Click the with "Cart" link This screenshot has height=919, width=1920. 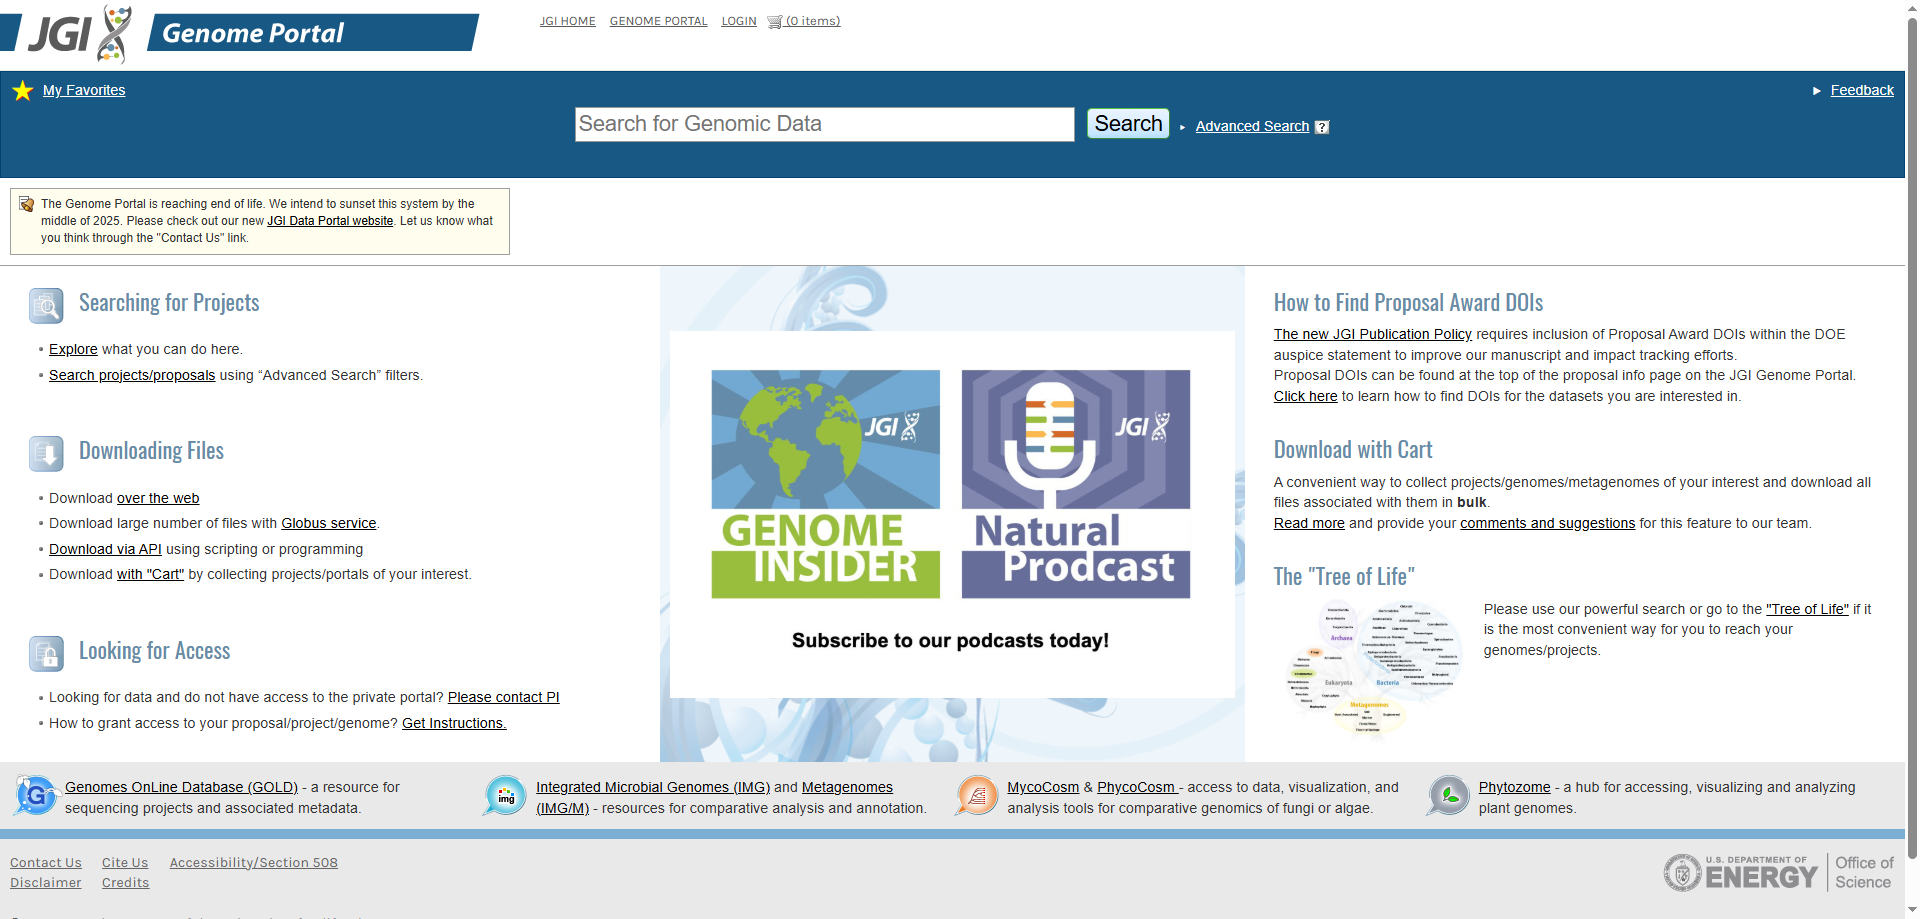click(150, 574)
